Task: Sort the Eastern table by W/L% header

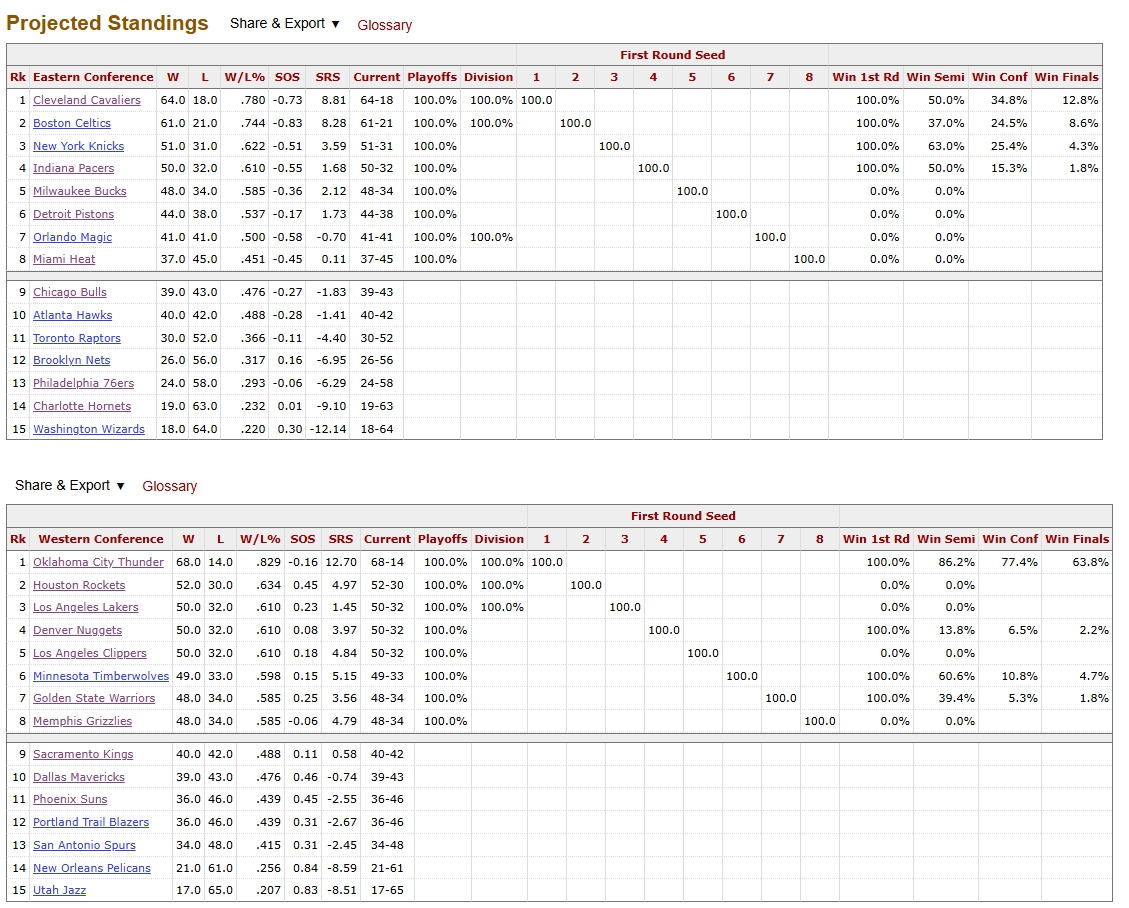Action: click(x=245, y=77)
